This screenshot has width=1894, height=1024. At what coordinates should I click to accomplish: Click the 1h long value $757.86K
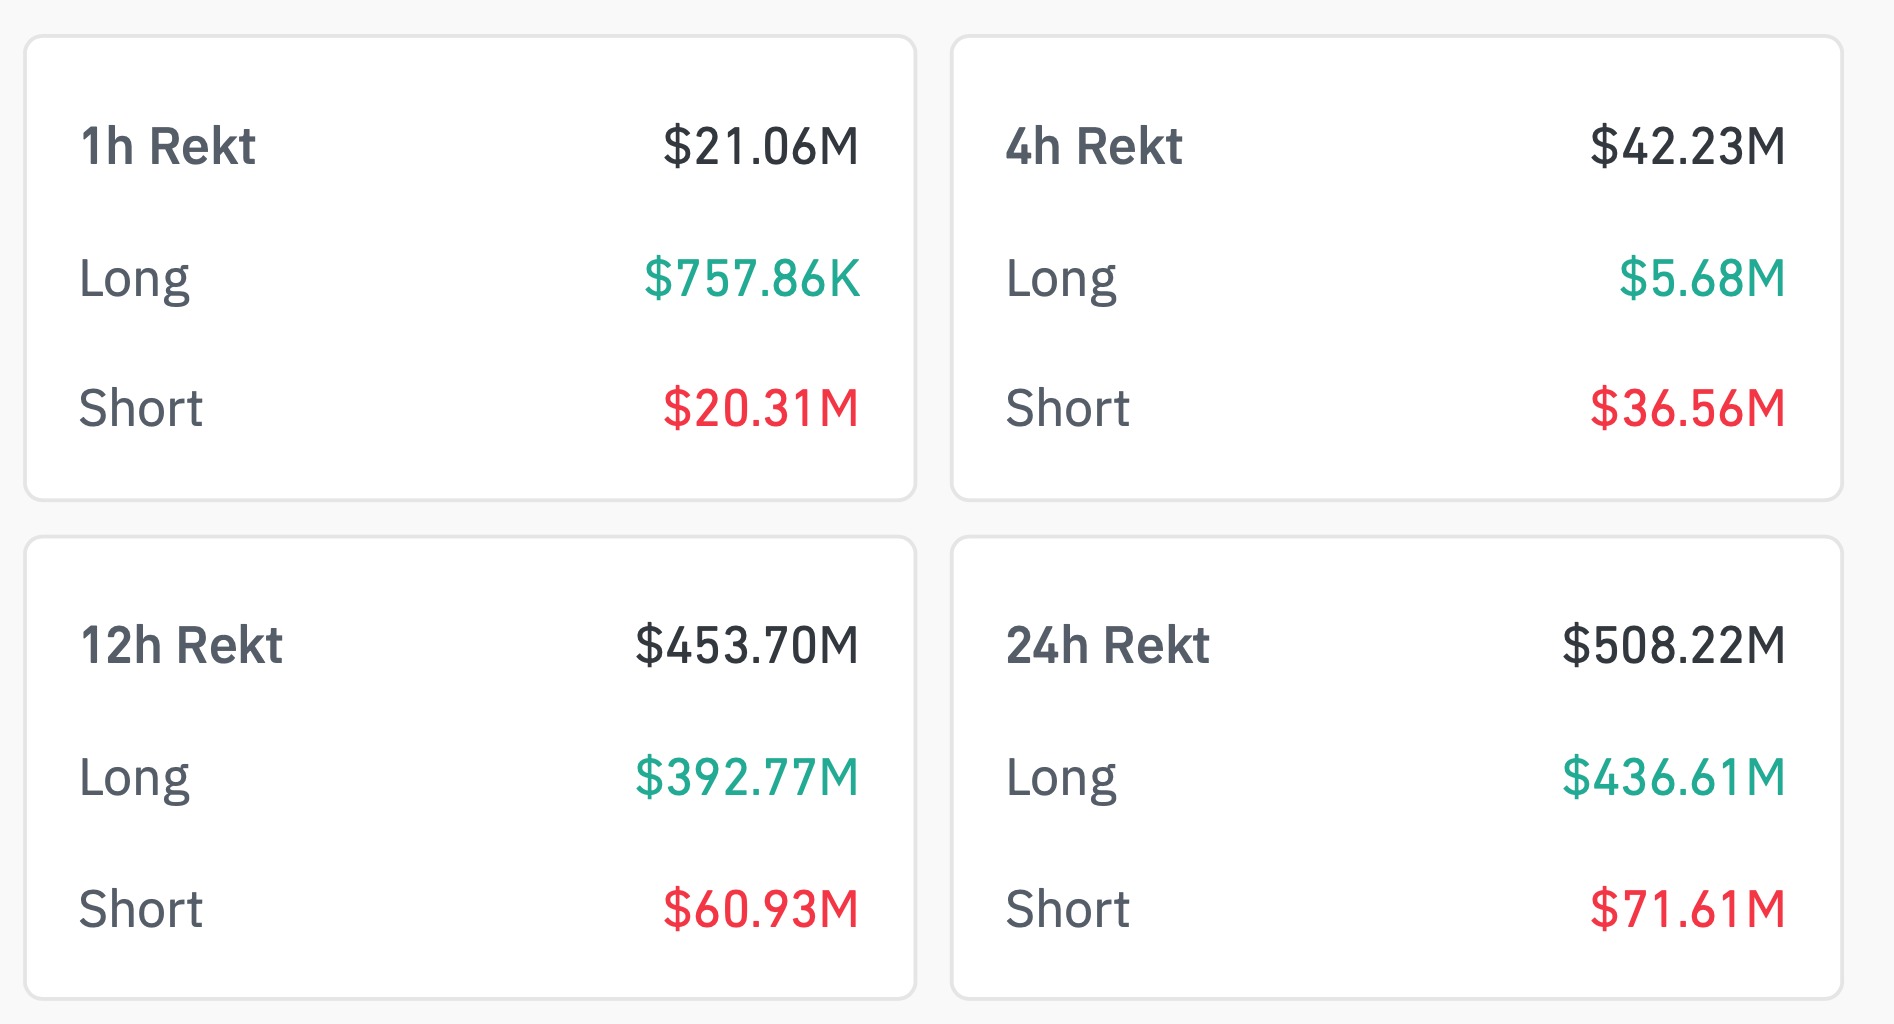751,278
